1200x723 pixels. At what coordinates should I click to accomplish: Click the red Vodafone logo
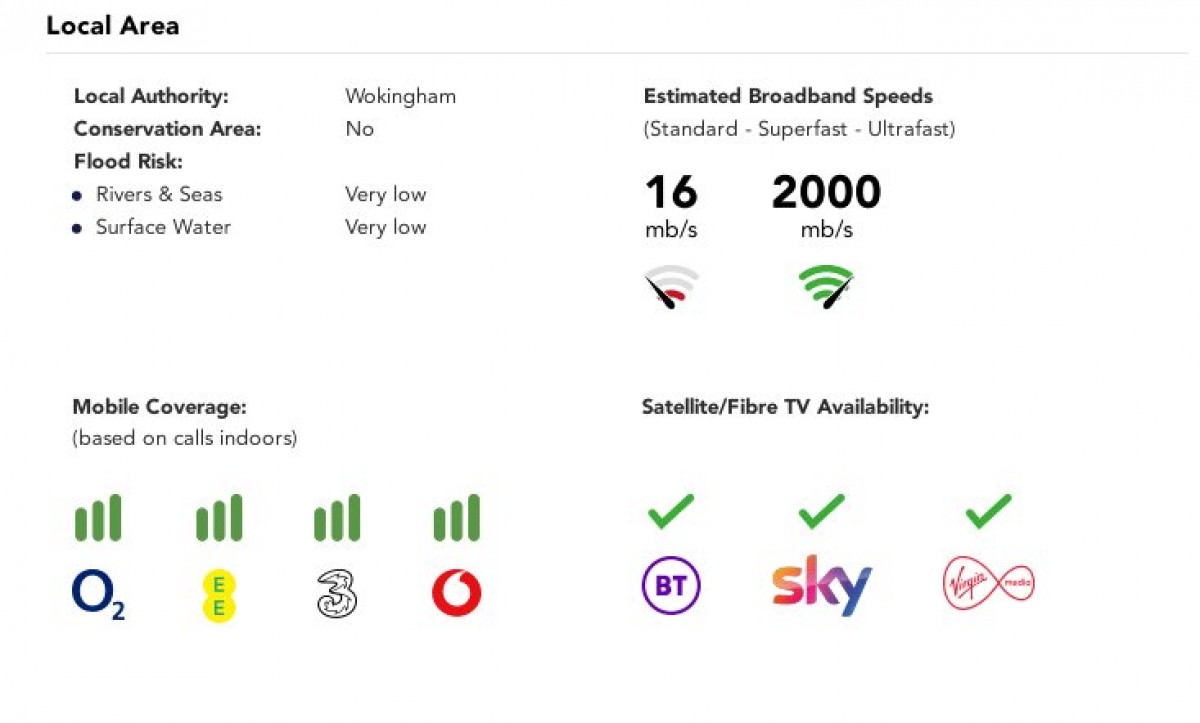[456, 594]
